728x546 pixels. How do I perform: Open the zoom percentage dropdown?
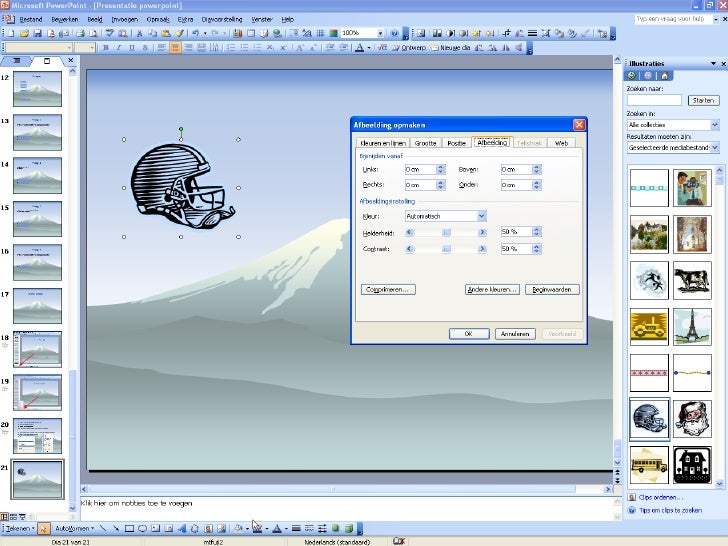[381, 33]
